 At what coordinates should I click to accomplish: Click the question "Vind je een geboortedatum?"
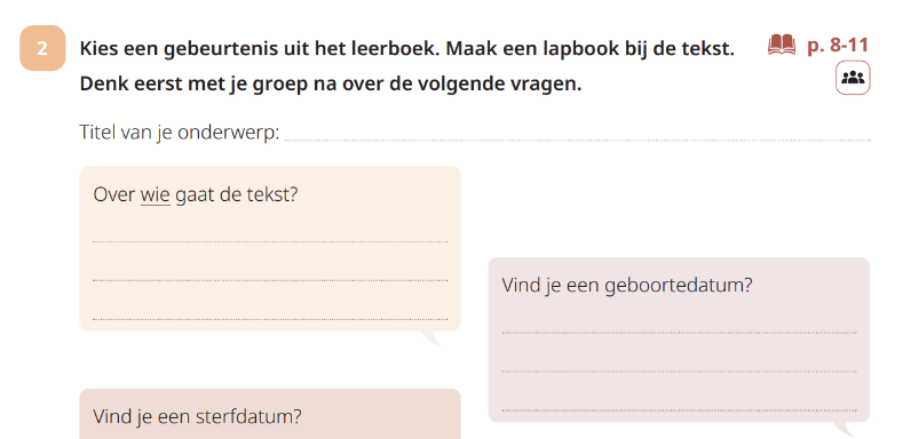click(x=627, y=285)
